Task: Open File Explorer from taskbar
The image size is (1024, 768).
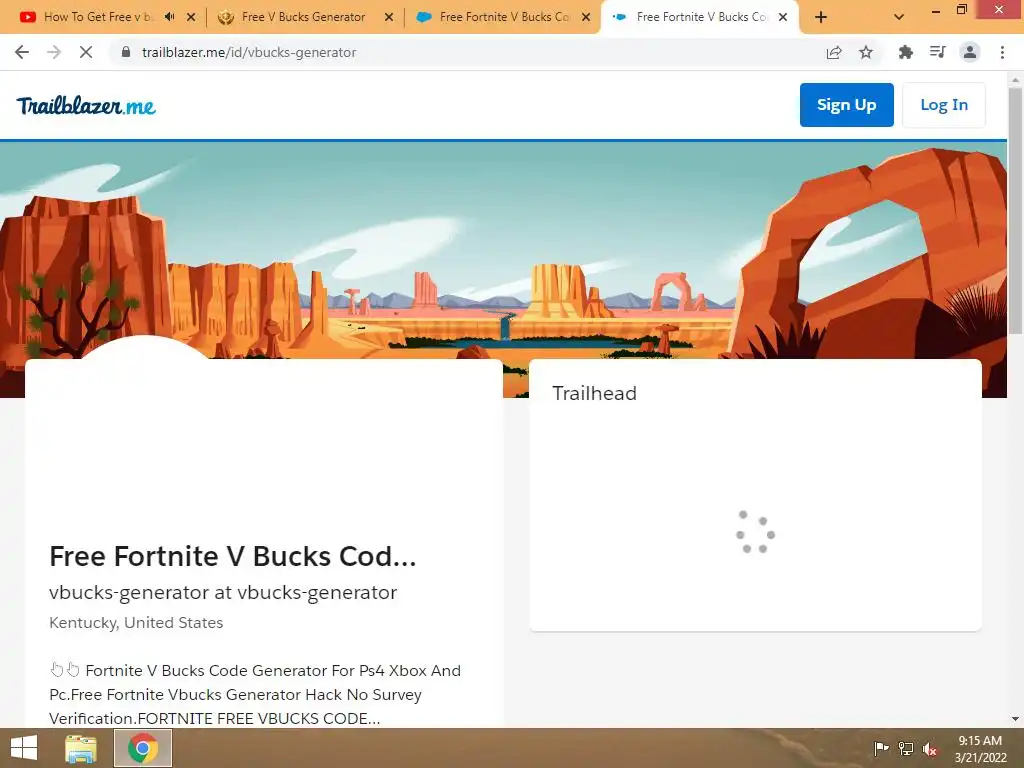Action: (80, 748)
